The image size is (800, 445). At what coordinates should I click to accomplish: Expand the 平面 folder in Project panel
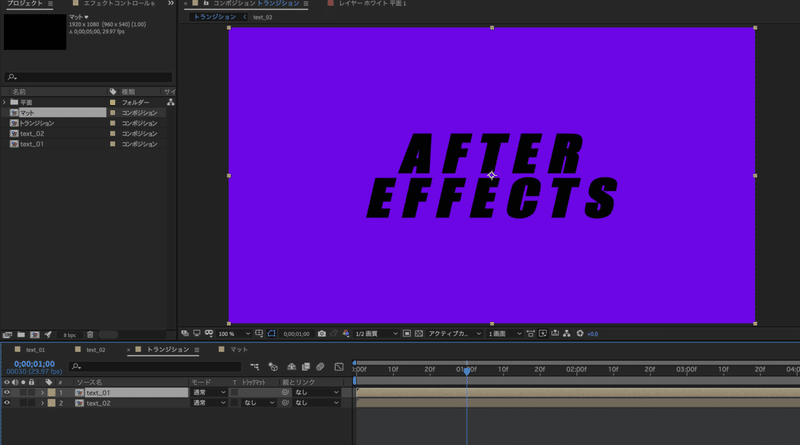(5, 102)
